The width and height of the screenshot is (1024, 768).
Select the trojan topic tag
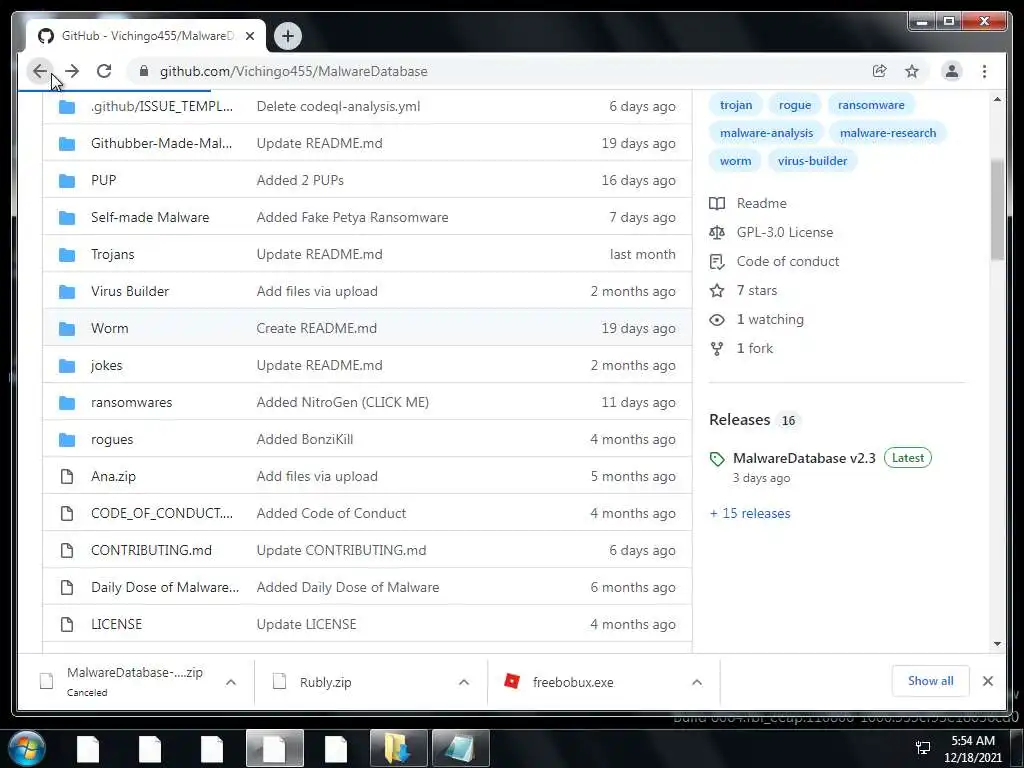(735, 105)
